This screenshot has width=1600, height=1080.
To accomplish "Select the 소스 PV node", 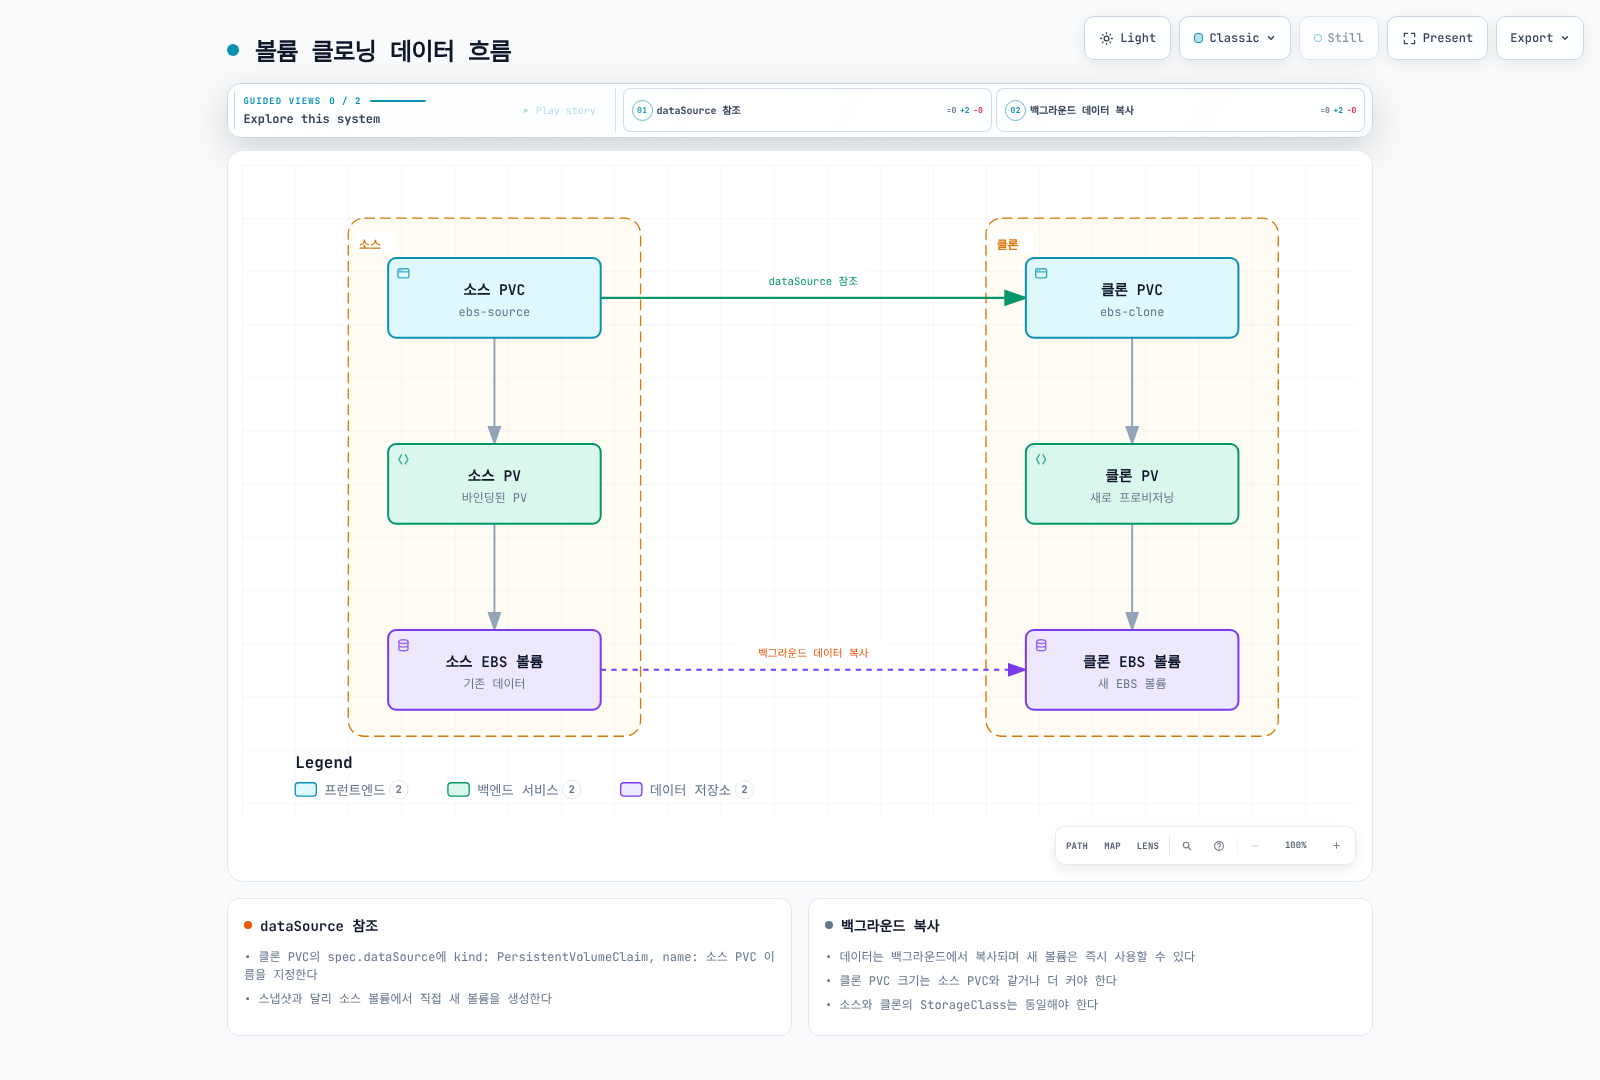I will click(x=494, y=484).
